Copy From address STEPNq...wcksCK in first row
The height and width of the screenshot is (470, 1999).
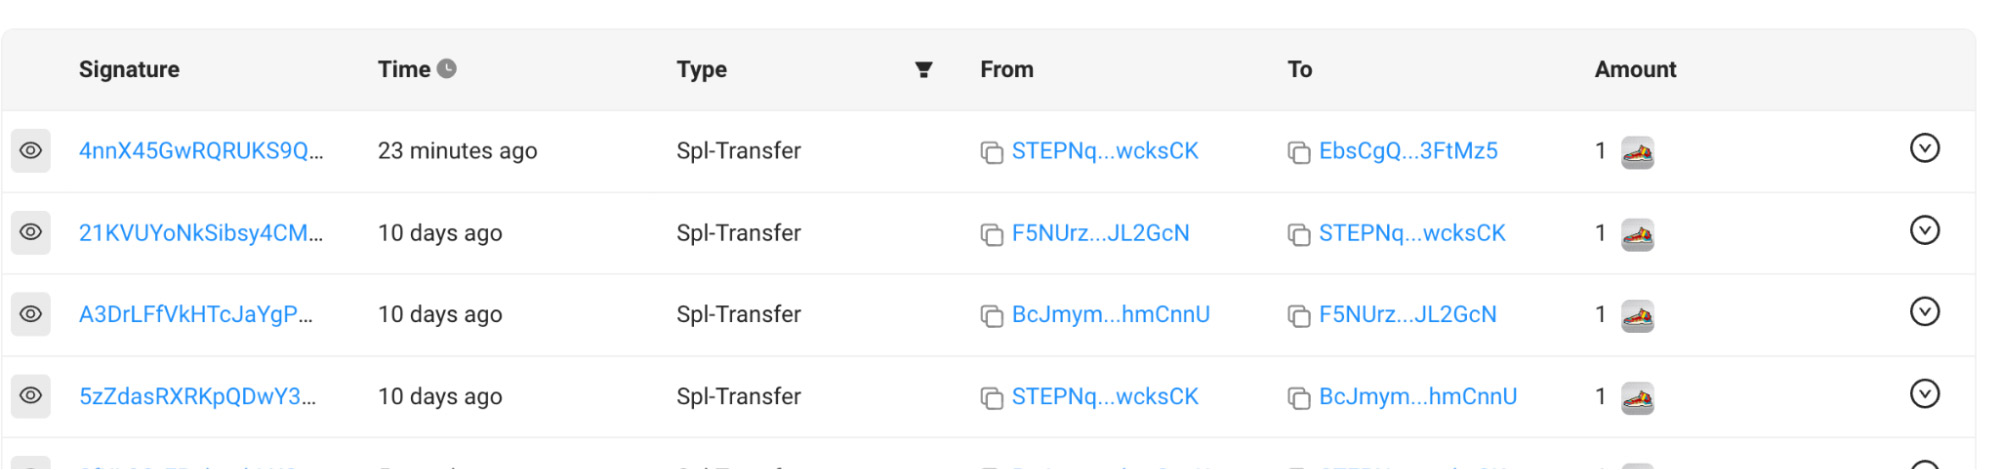[x=992, y=153]
